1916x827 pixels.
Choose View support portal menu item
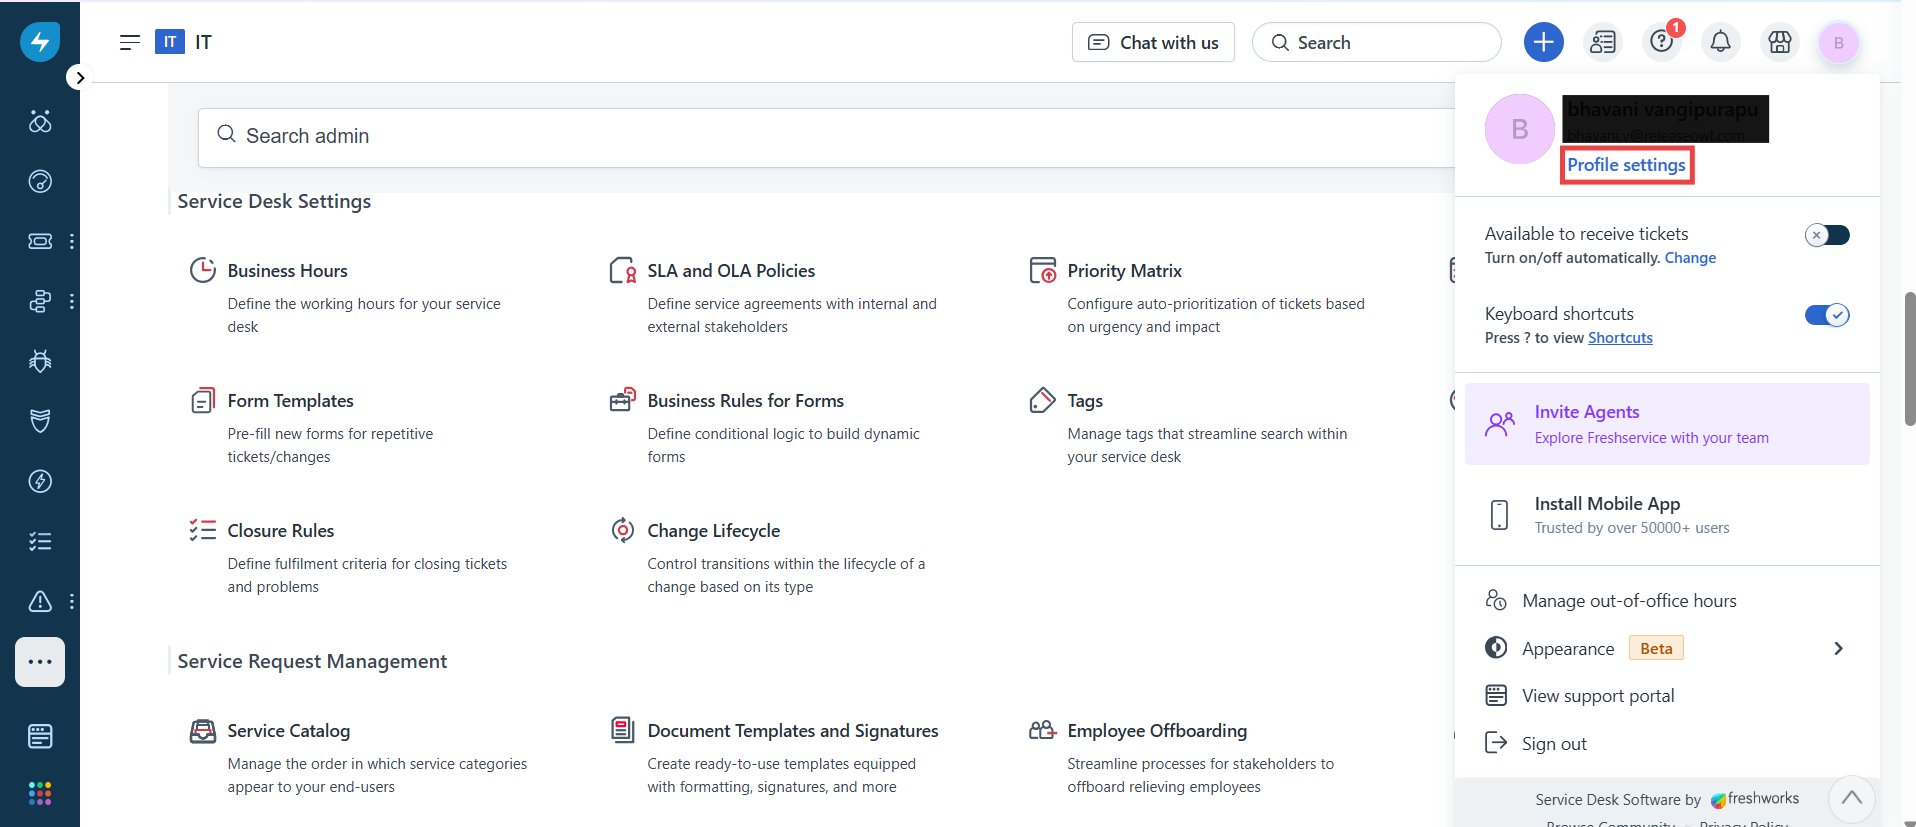click(x=1597, y=696)
